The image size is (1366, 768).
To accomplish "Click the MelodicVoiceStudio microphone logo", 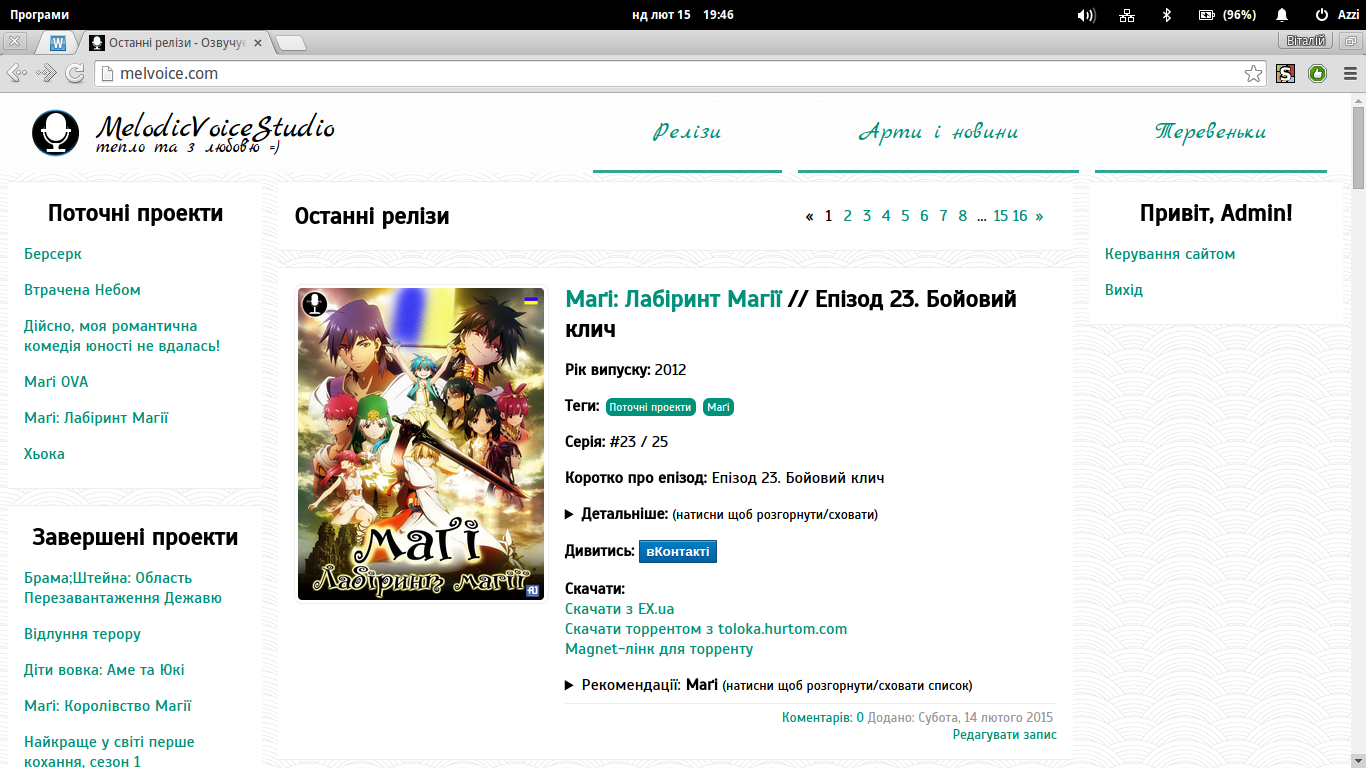I will [55, 133].
